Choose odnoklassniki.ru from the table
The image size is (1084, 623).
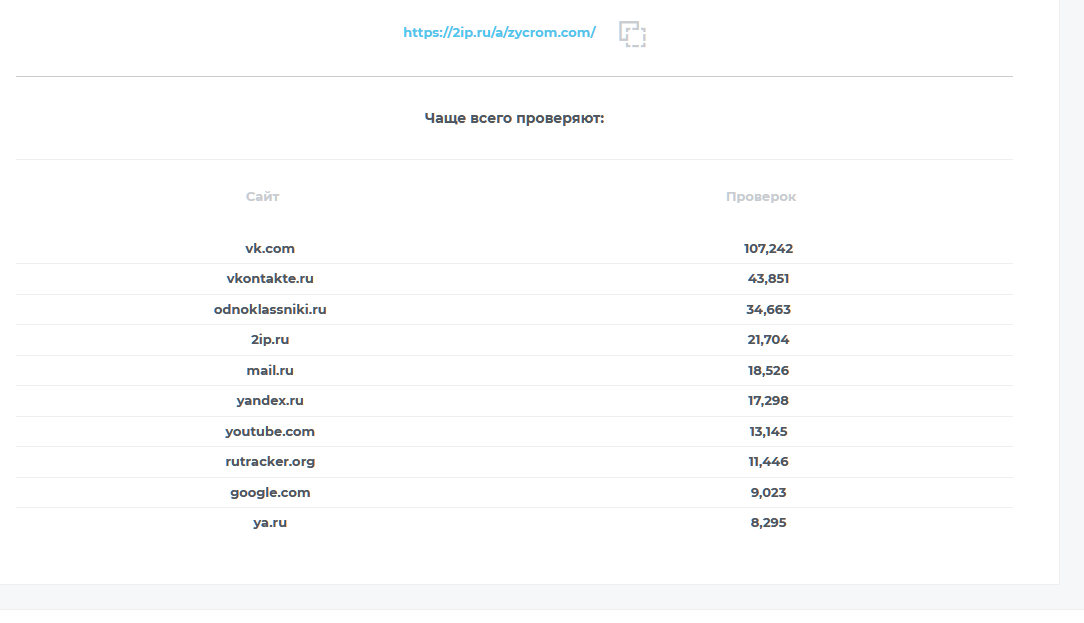270,310
